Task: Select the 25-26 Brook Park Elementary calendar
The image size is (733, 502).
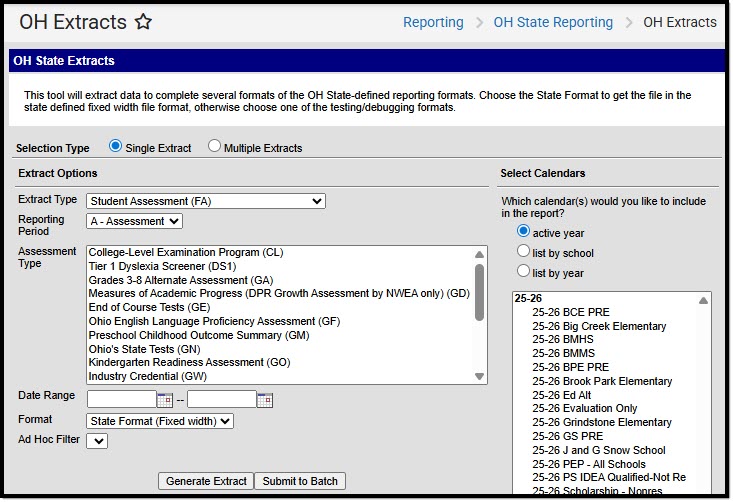Action: pyautogui.click(x=602, y=381)
